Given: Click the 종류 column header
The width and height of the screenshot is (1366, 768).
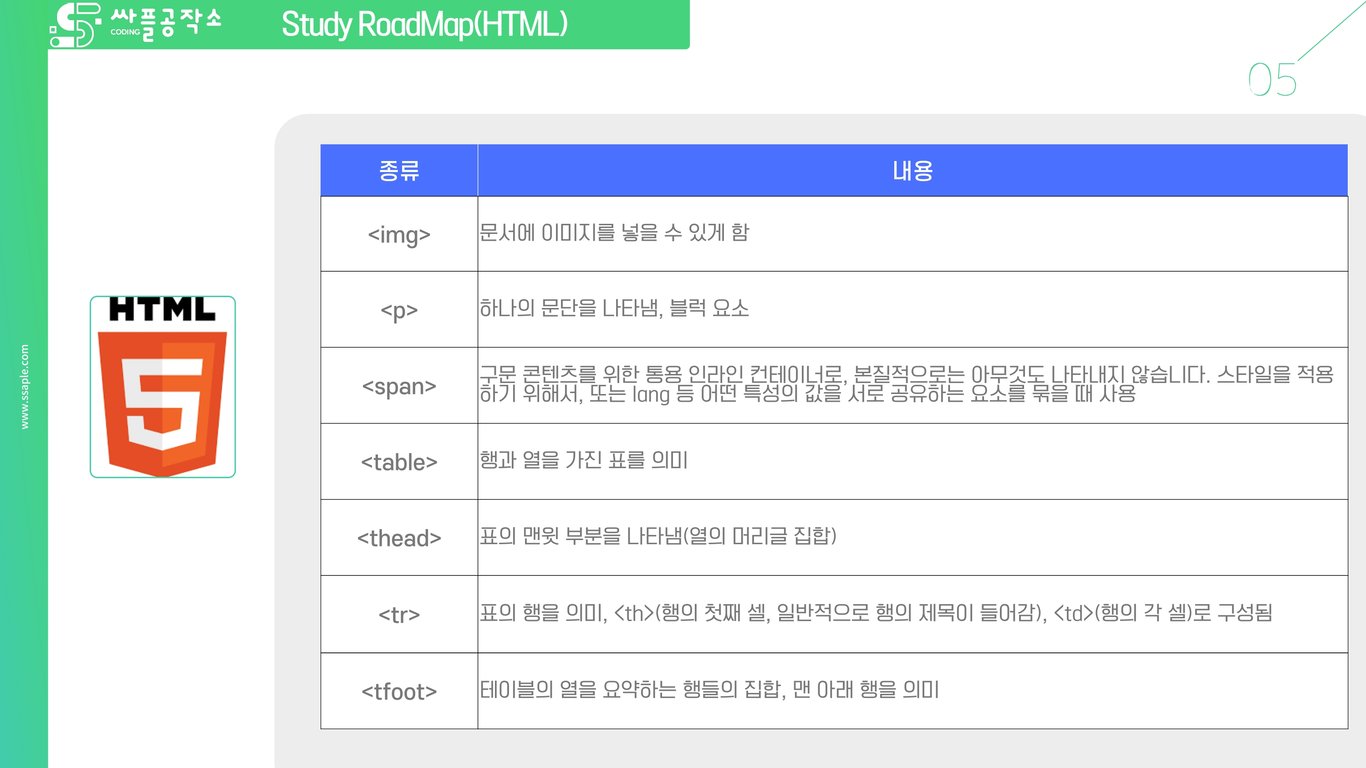Looking at the screenshot, I should pos(398,170).
